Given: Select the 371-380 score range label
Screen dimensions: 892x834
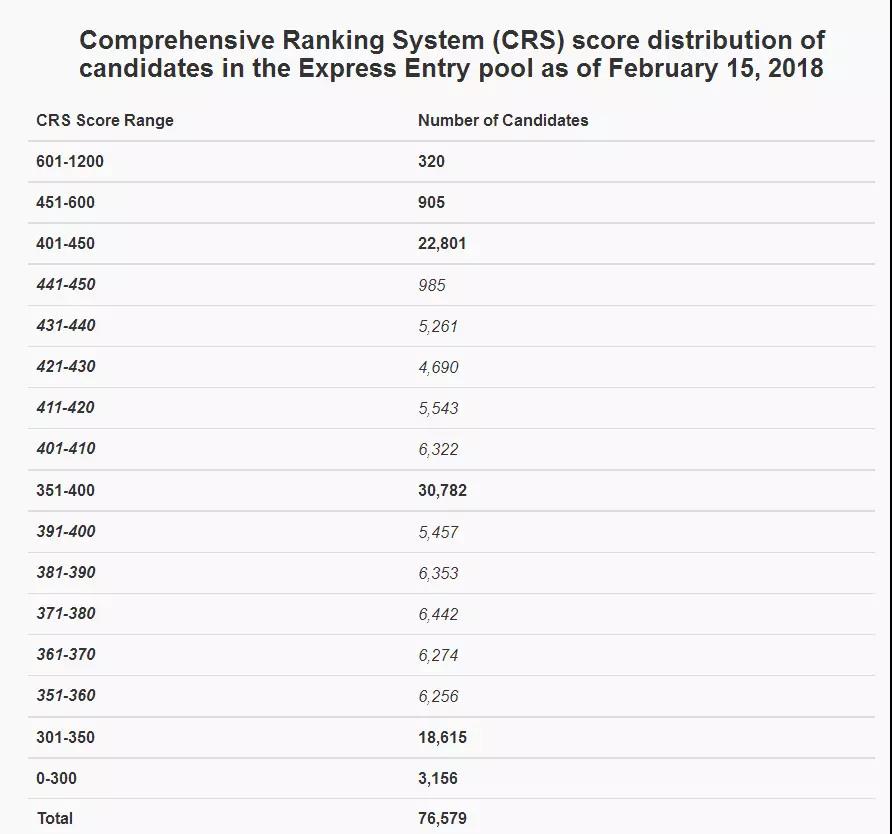Looking at the screenshot, I should [x=66, y=613].
